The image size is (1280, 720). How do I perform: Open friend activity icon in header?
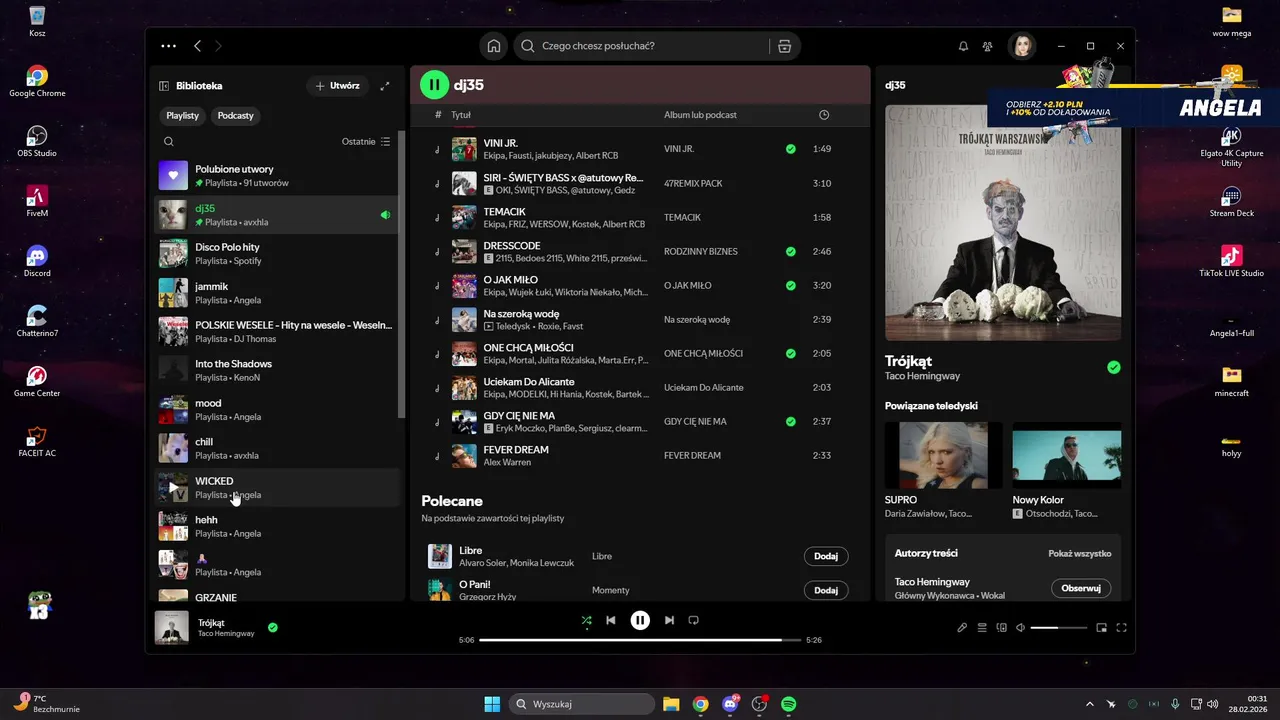pos(987,46)
